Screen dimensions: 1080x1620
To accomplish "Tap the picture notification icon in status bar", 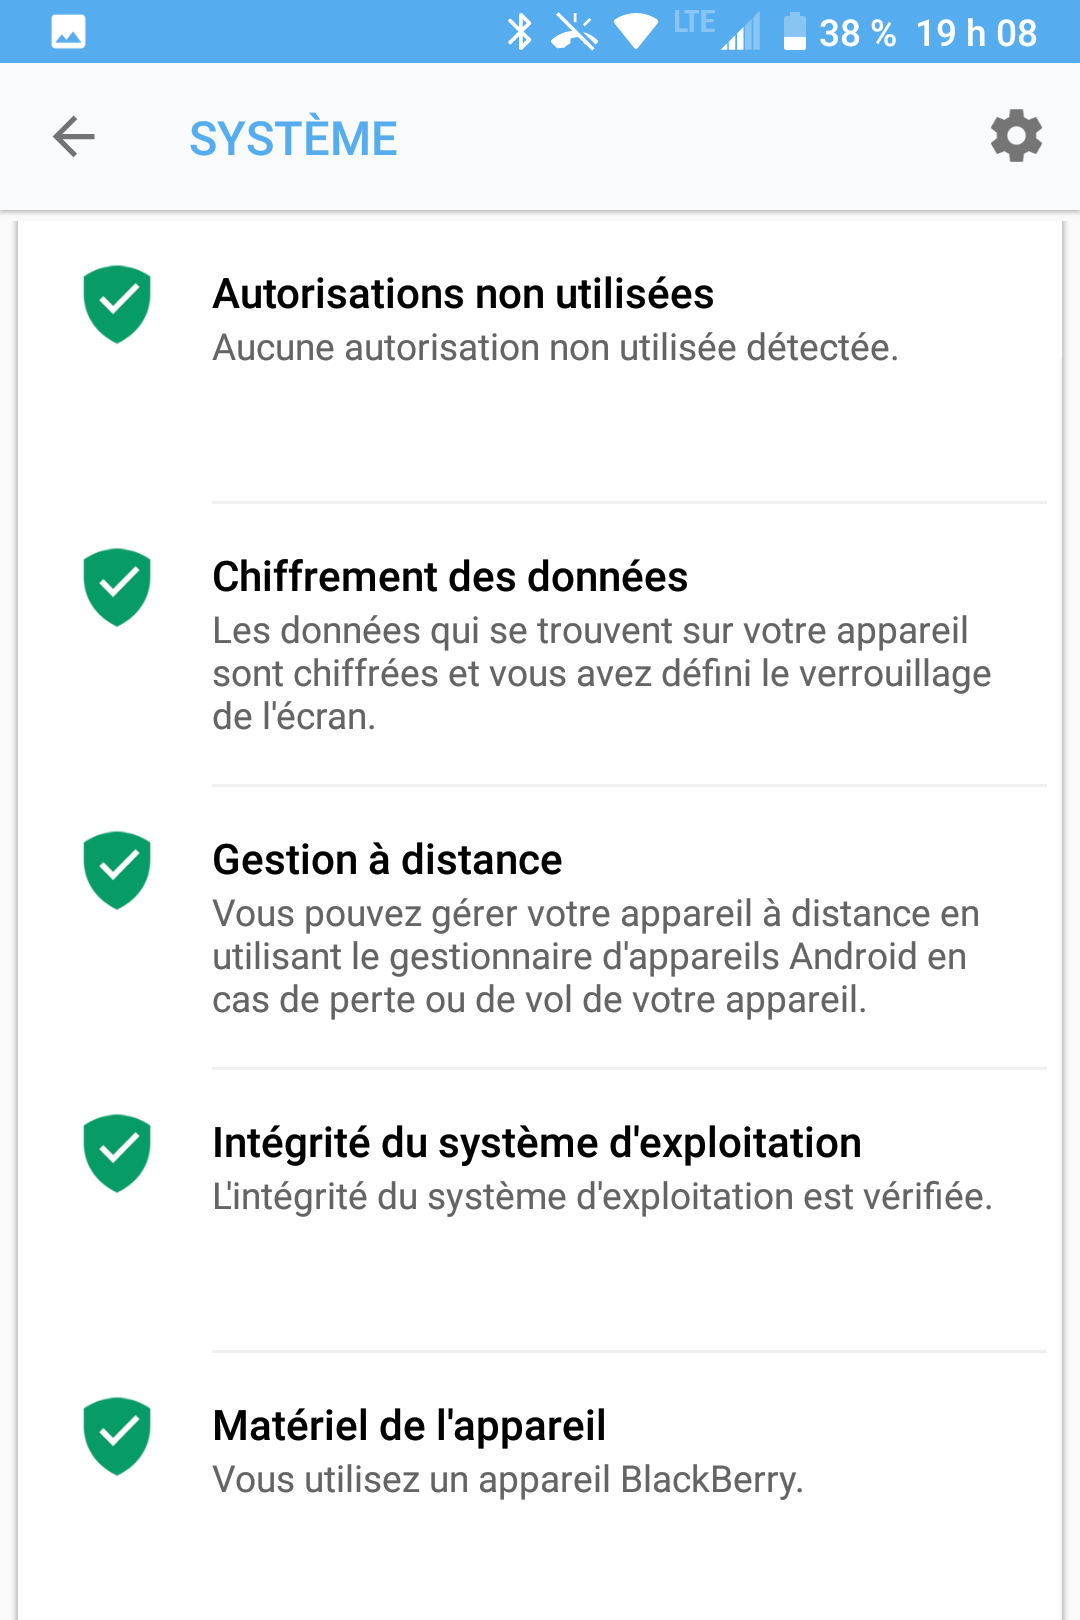I will point(68,32).
